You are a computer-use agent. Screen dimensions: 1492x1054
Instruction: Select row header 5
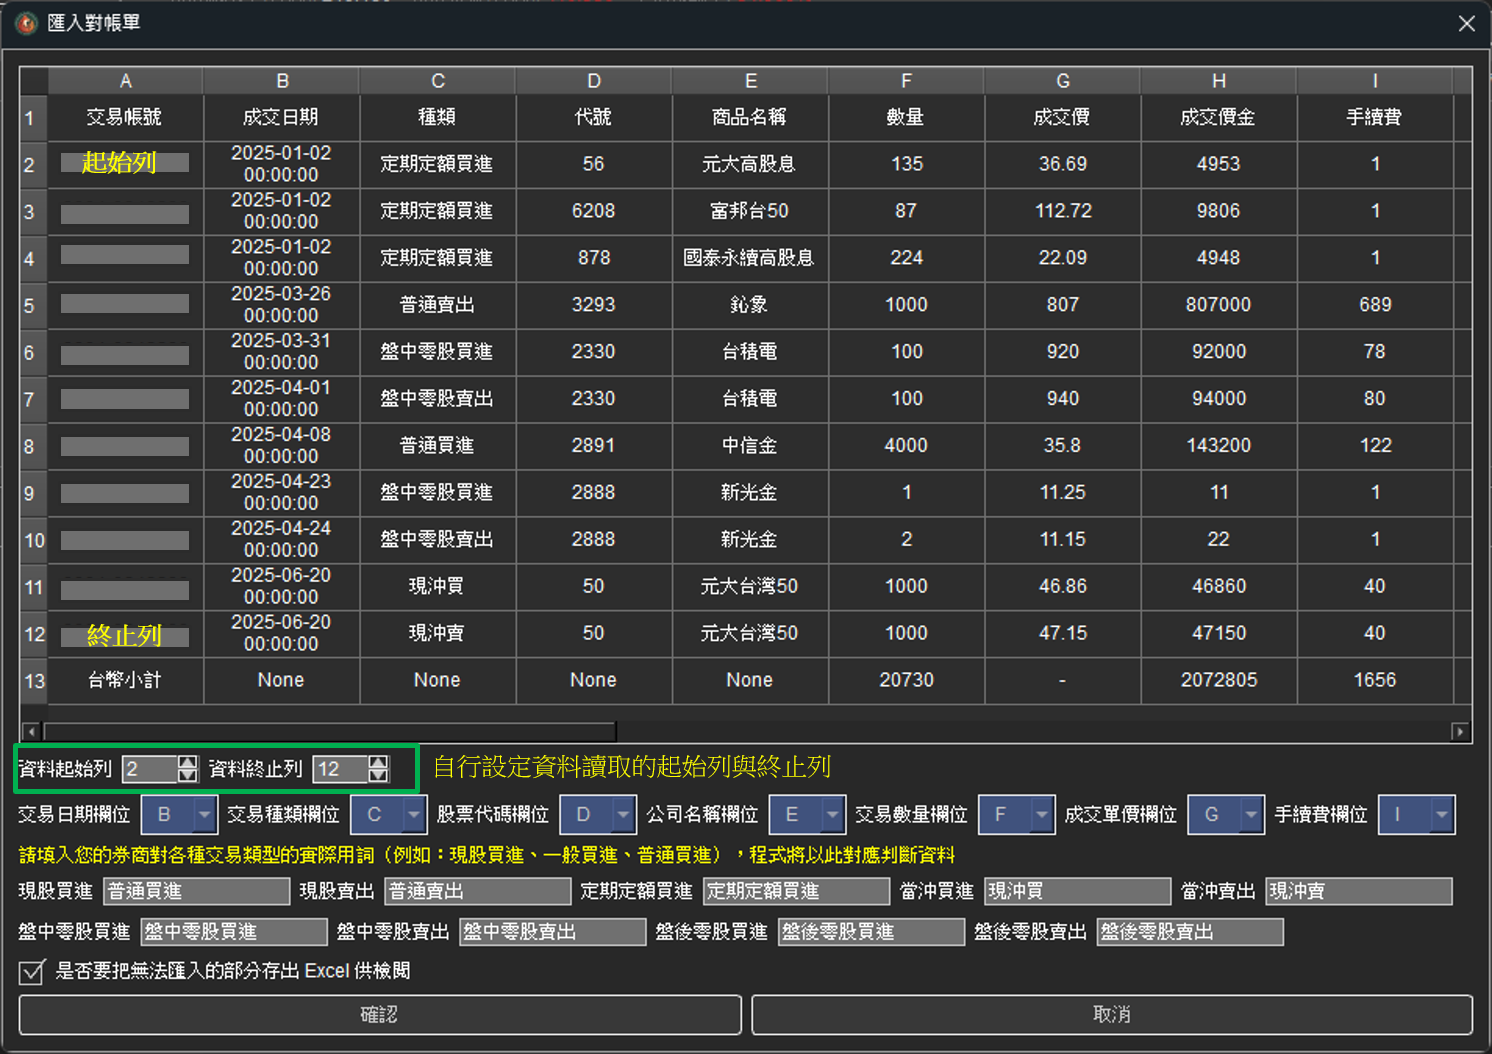point(34,306)
